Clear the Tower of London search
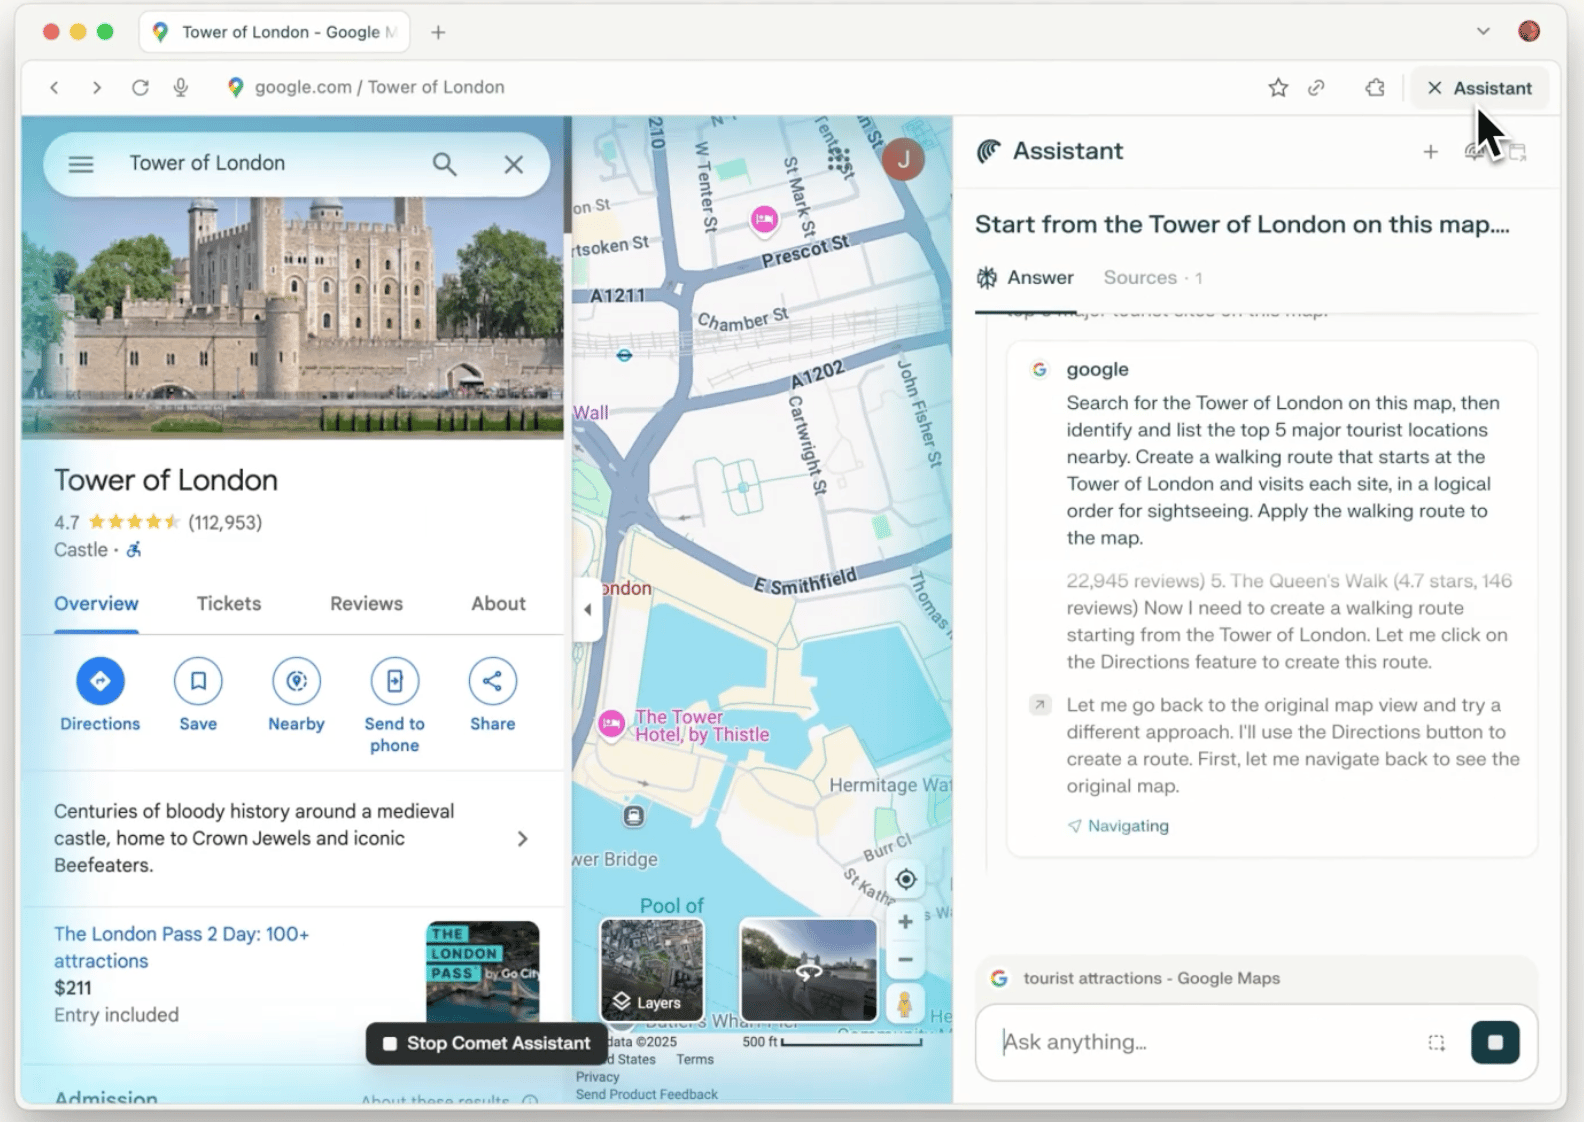 514,164
